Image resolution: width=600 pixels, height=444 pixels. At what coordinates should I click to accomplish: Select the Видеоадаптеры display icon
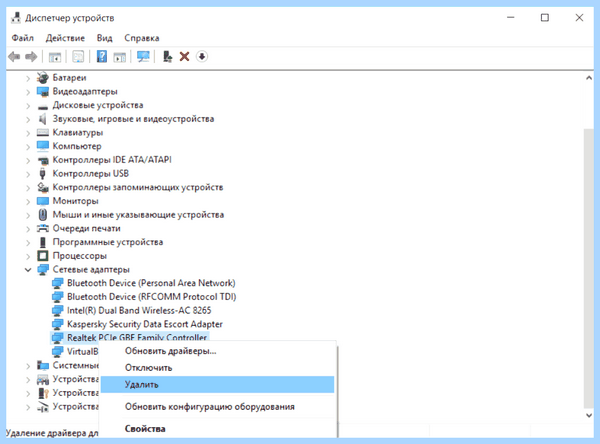click(43, 91)
